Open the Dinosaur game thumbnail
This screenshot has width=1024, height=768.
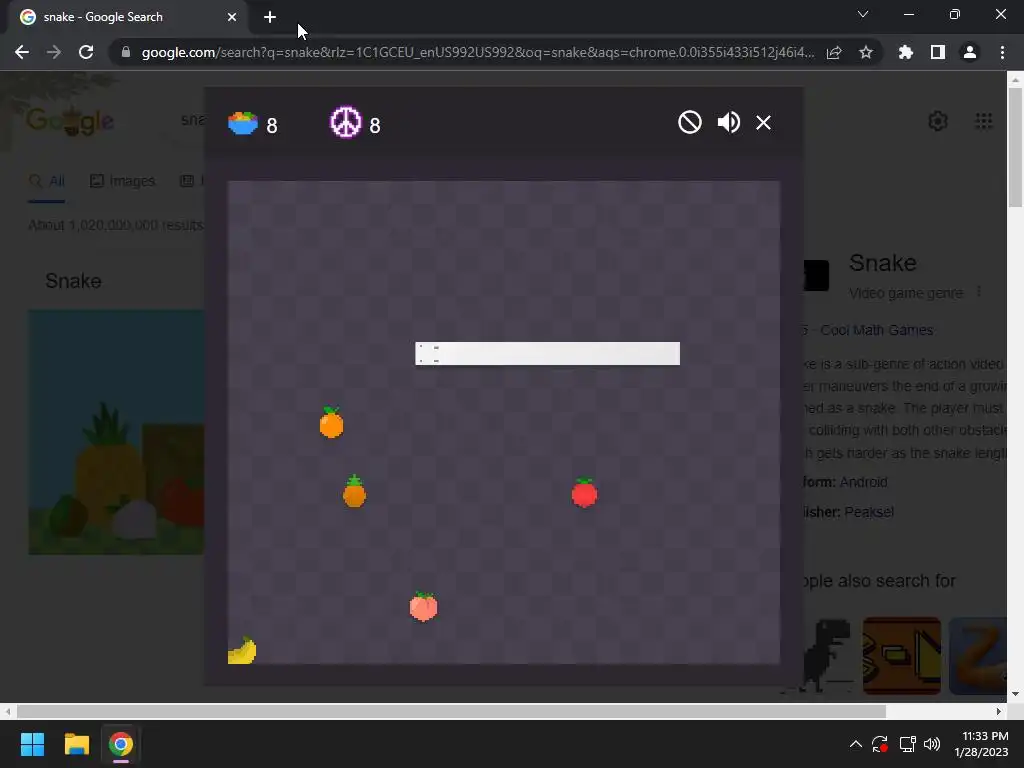tap(826, 655)
